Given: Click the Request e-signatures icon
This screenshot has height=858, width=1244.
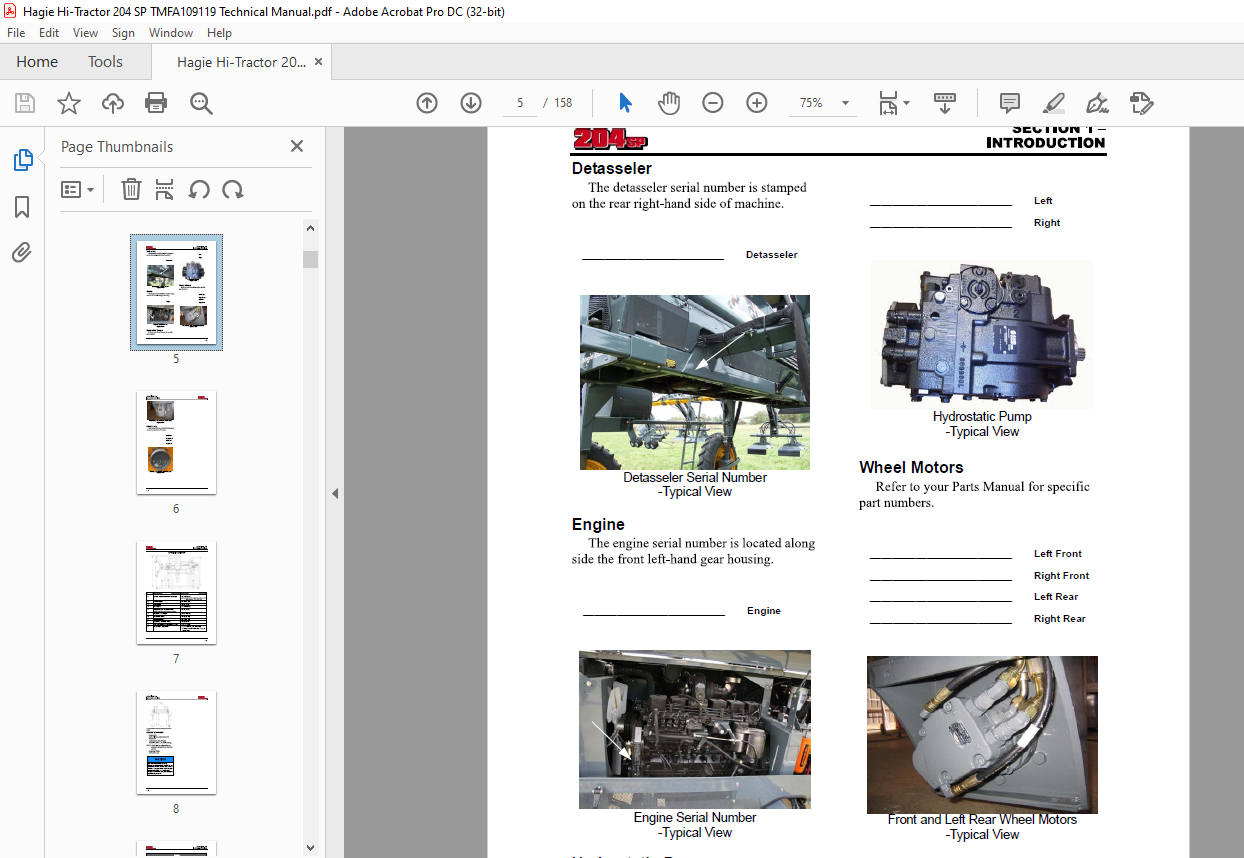Looking at the screenshot, I should (x=1141, y=103).
